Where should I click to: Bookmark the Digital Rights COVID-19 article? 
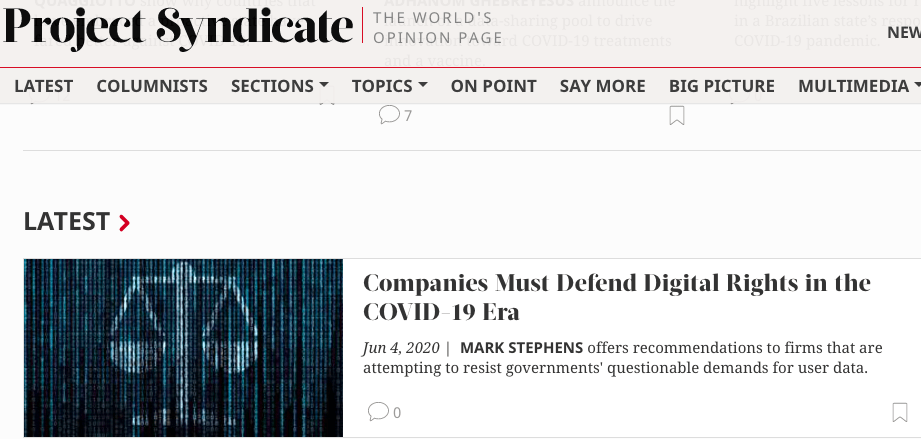(x=900, y=412)
